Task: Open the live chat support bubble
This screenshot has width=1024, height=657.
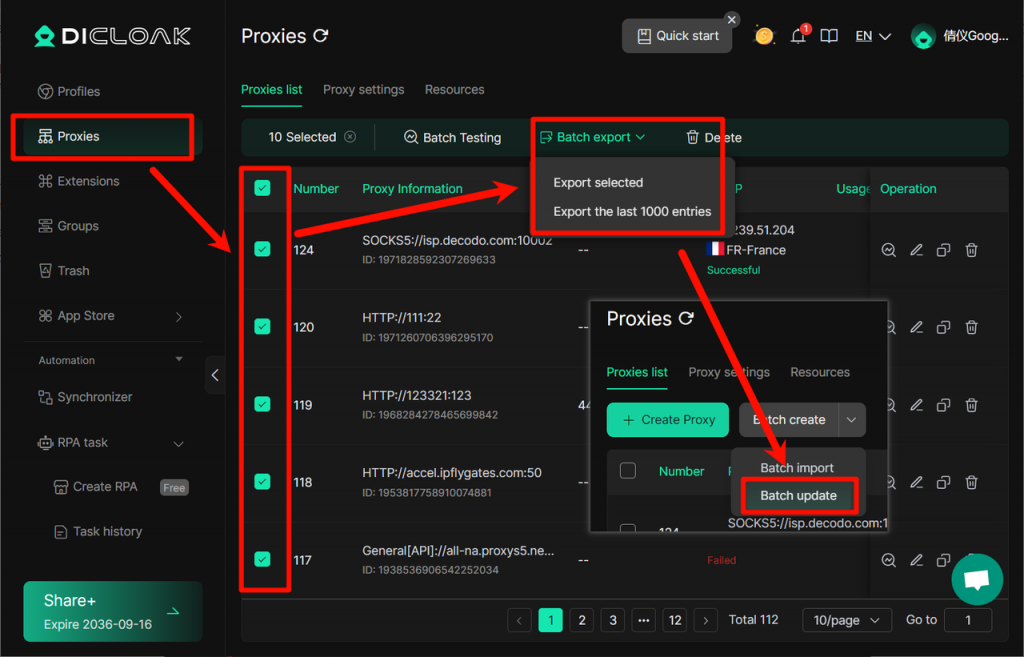Action: coord(976,580)
